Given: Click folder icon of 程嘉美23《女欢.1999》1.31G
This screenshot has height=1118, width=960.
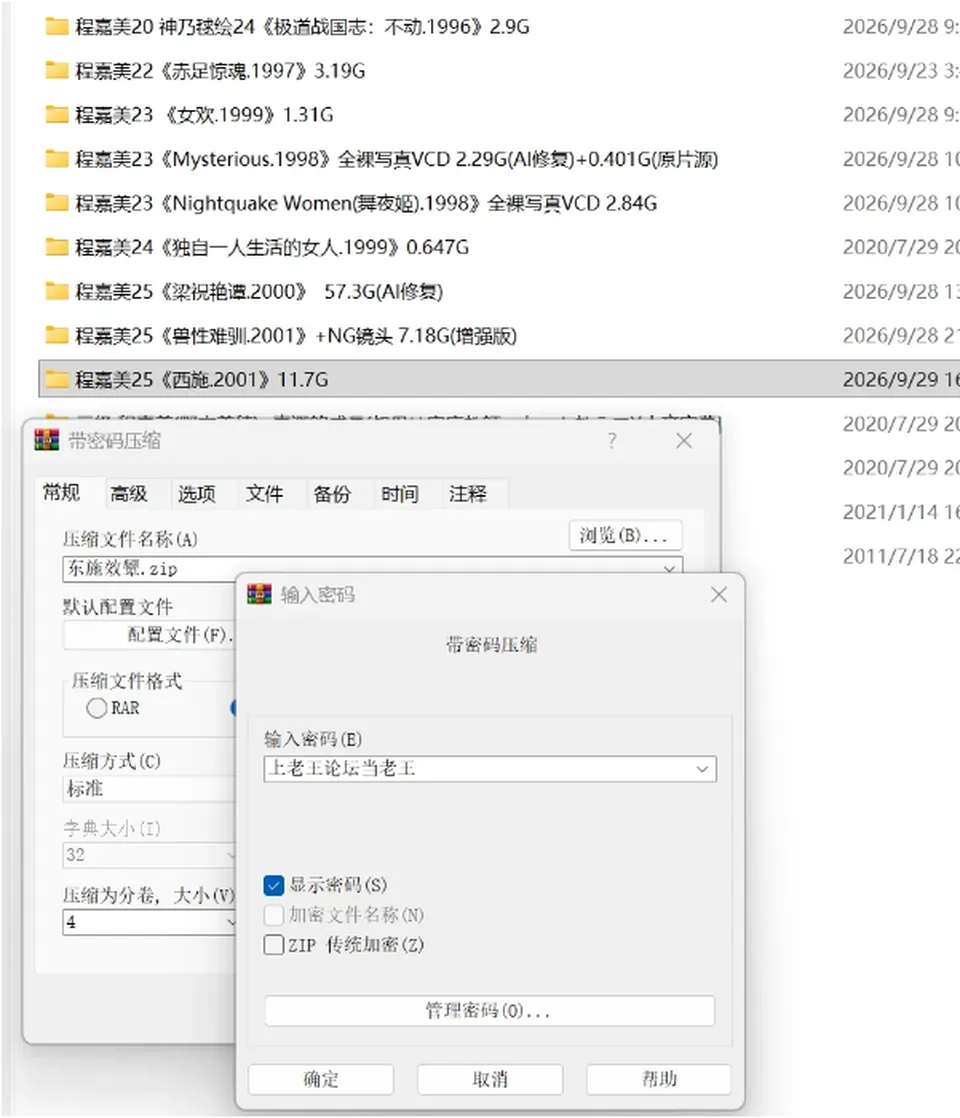Looking at the screenshot, I should pyautogui.click(x=56, y=114).
